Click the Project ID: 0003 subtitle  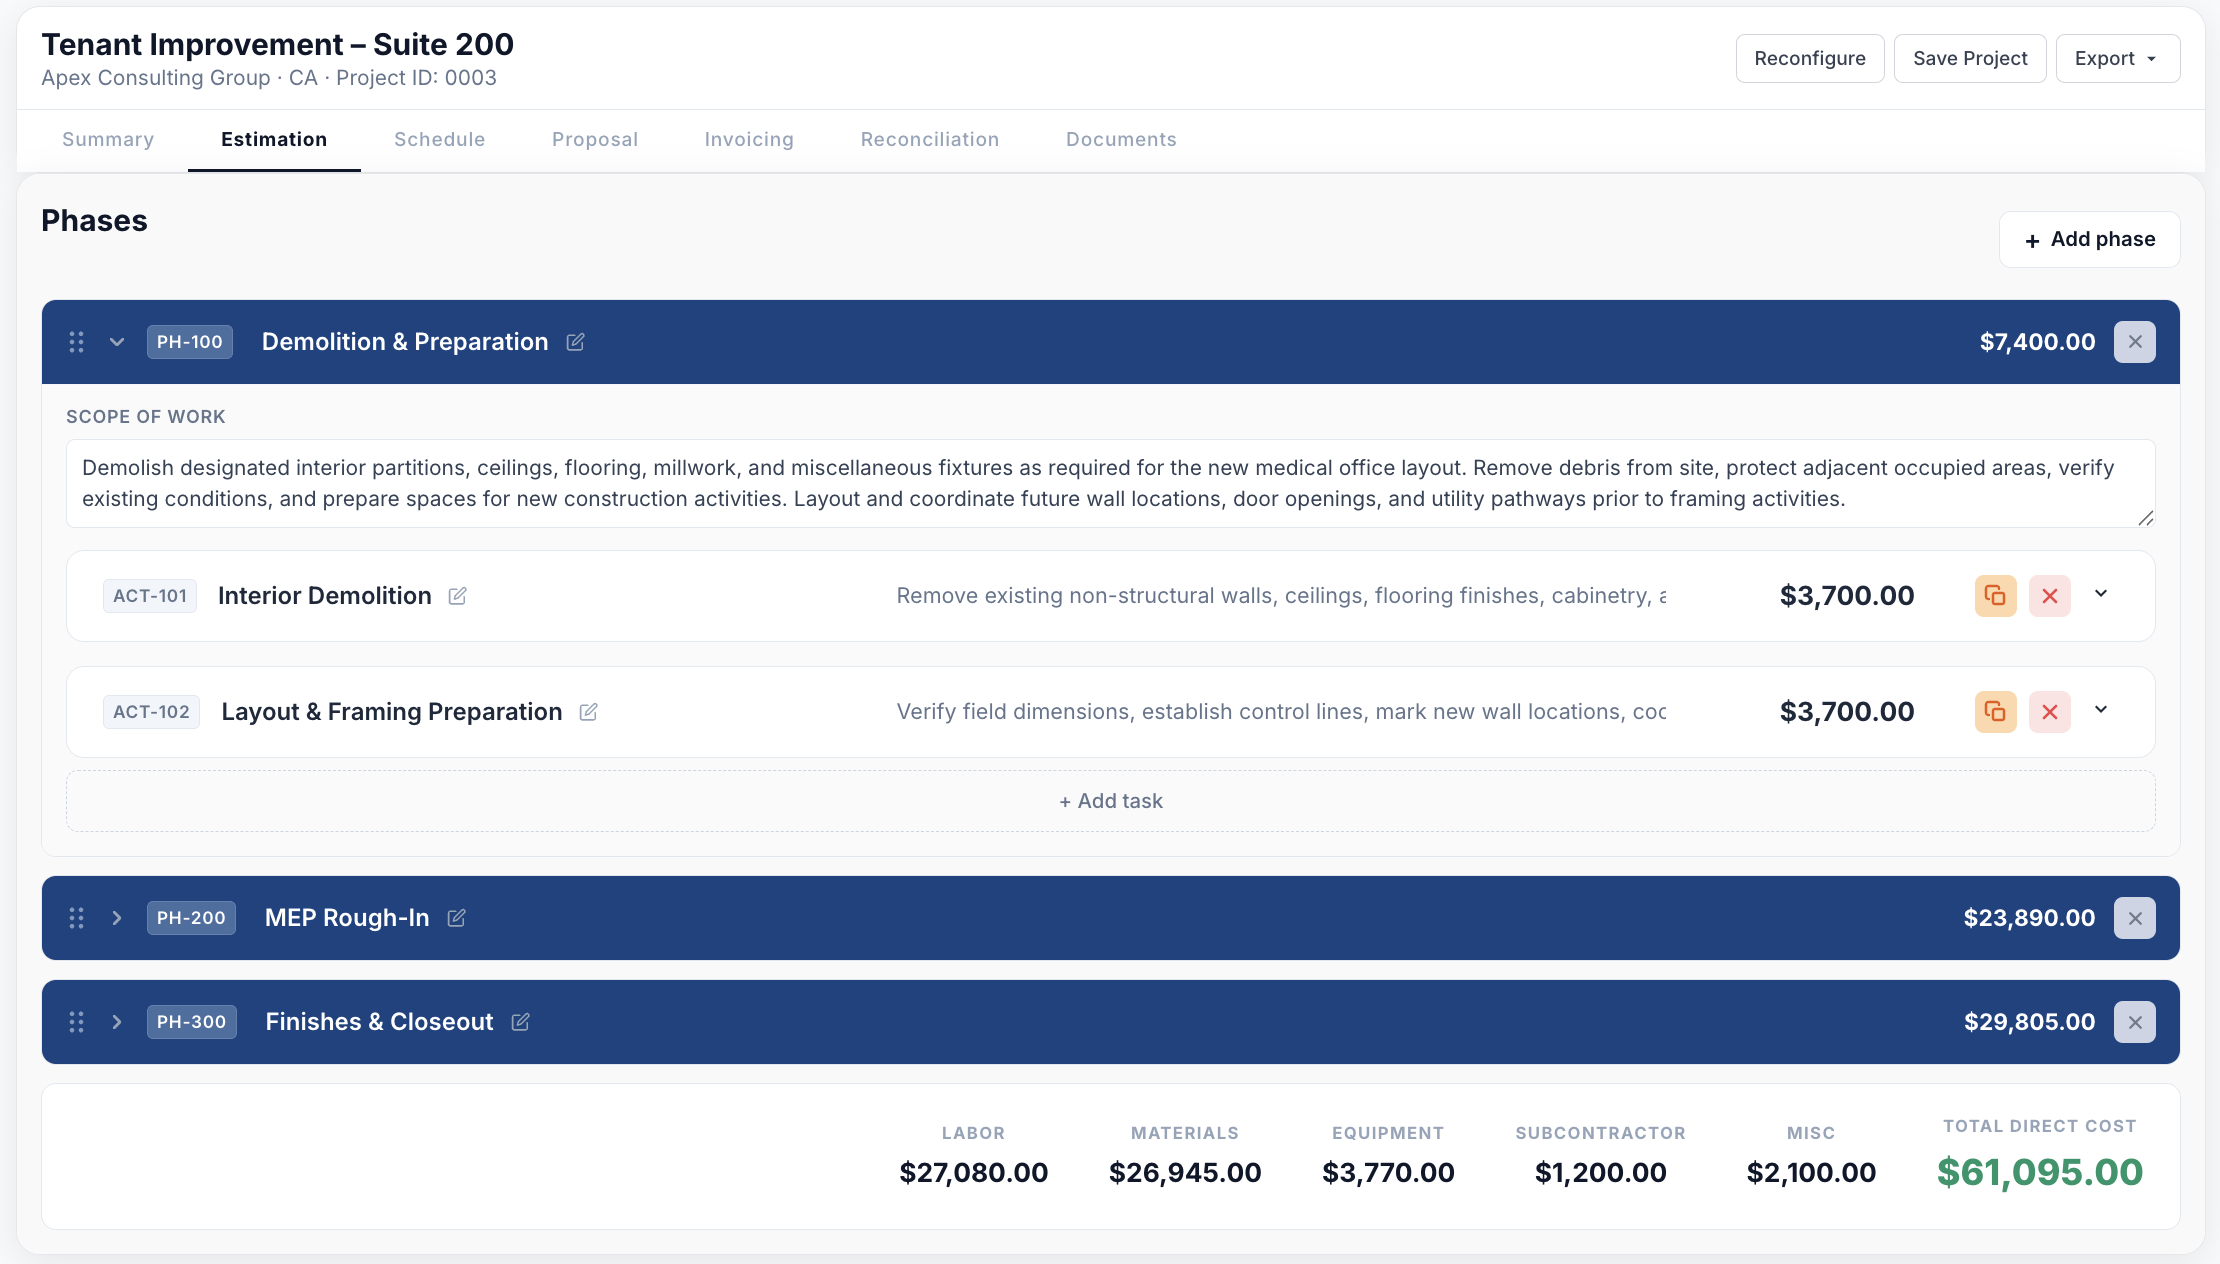[x=416, y=78]
